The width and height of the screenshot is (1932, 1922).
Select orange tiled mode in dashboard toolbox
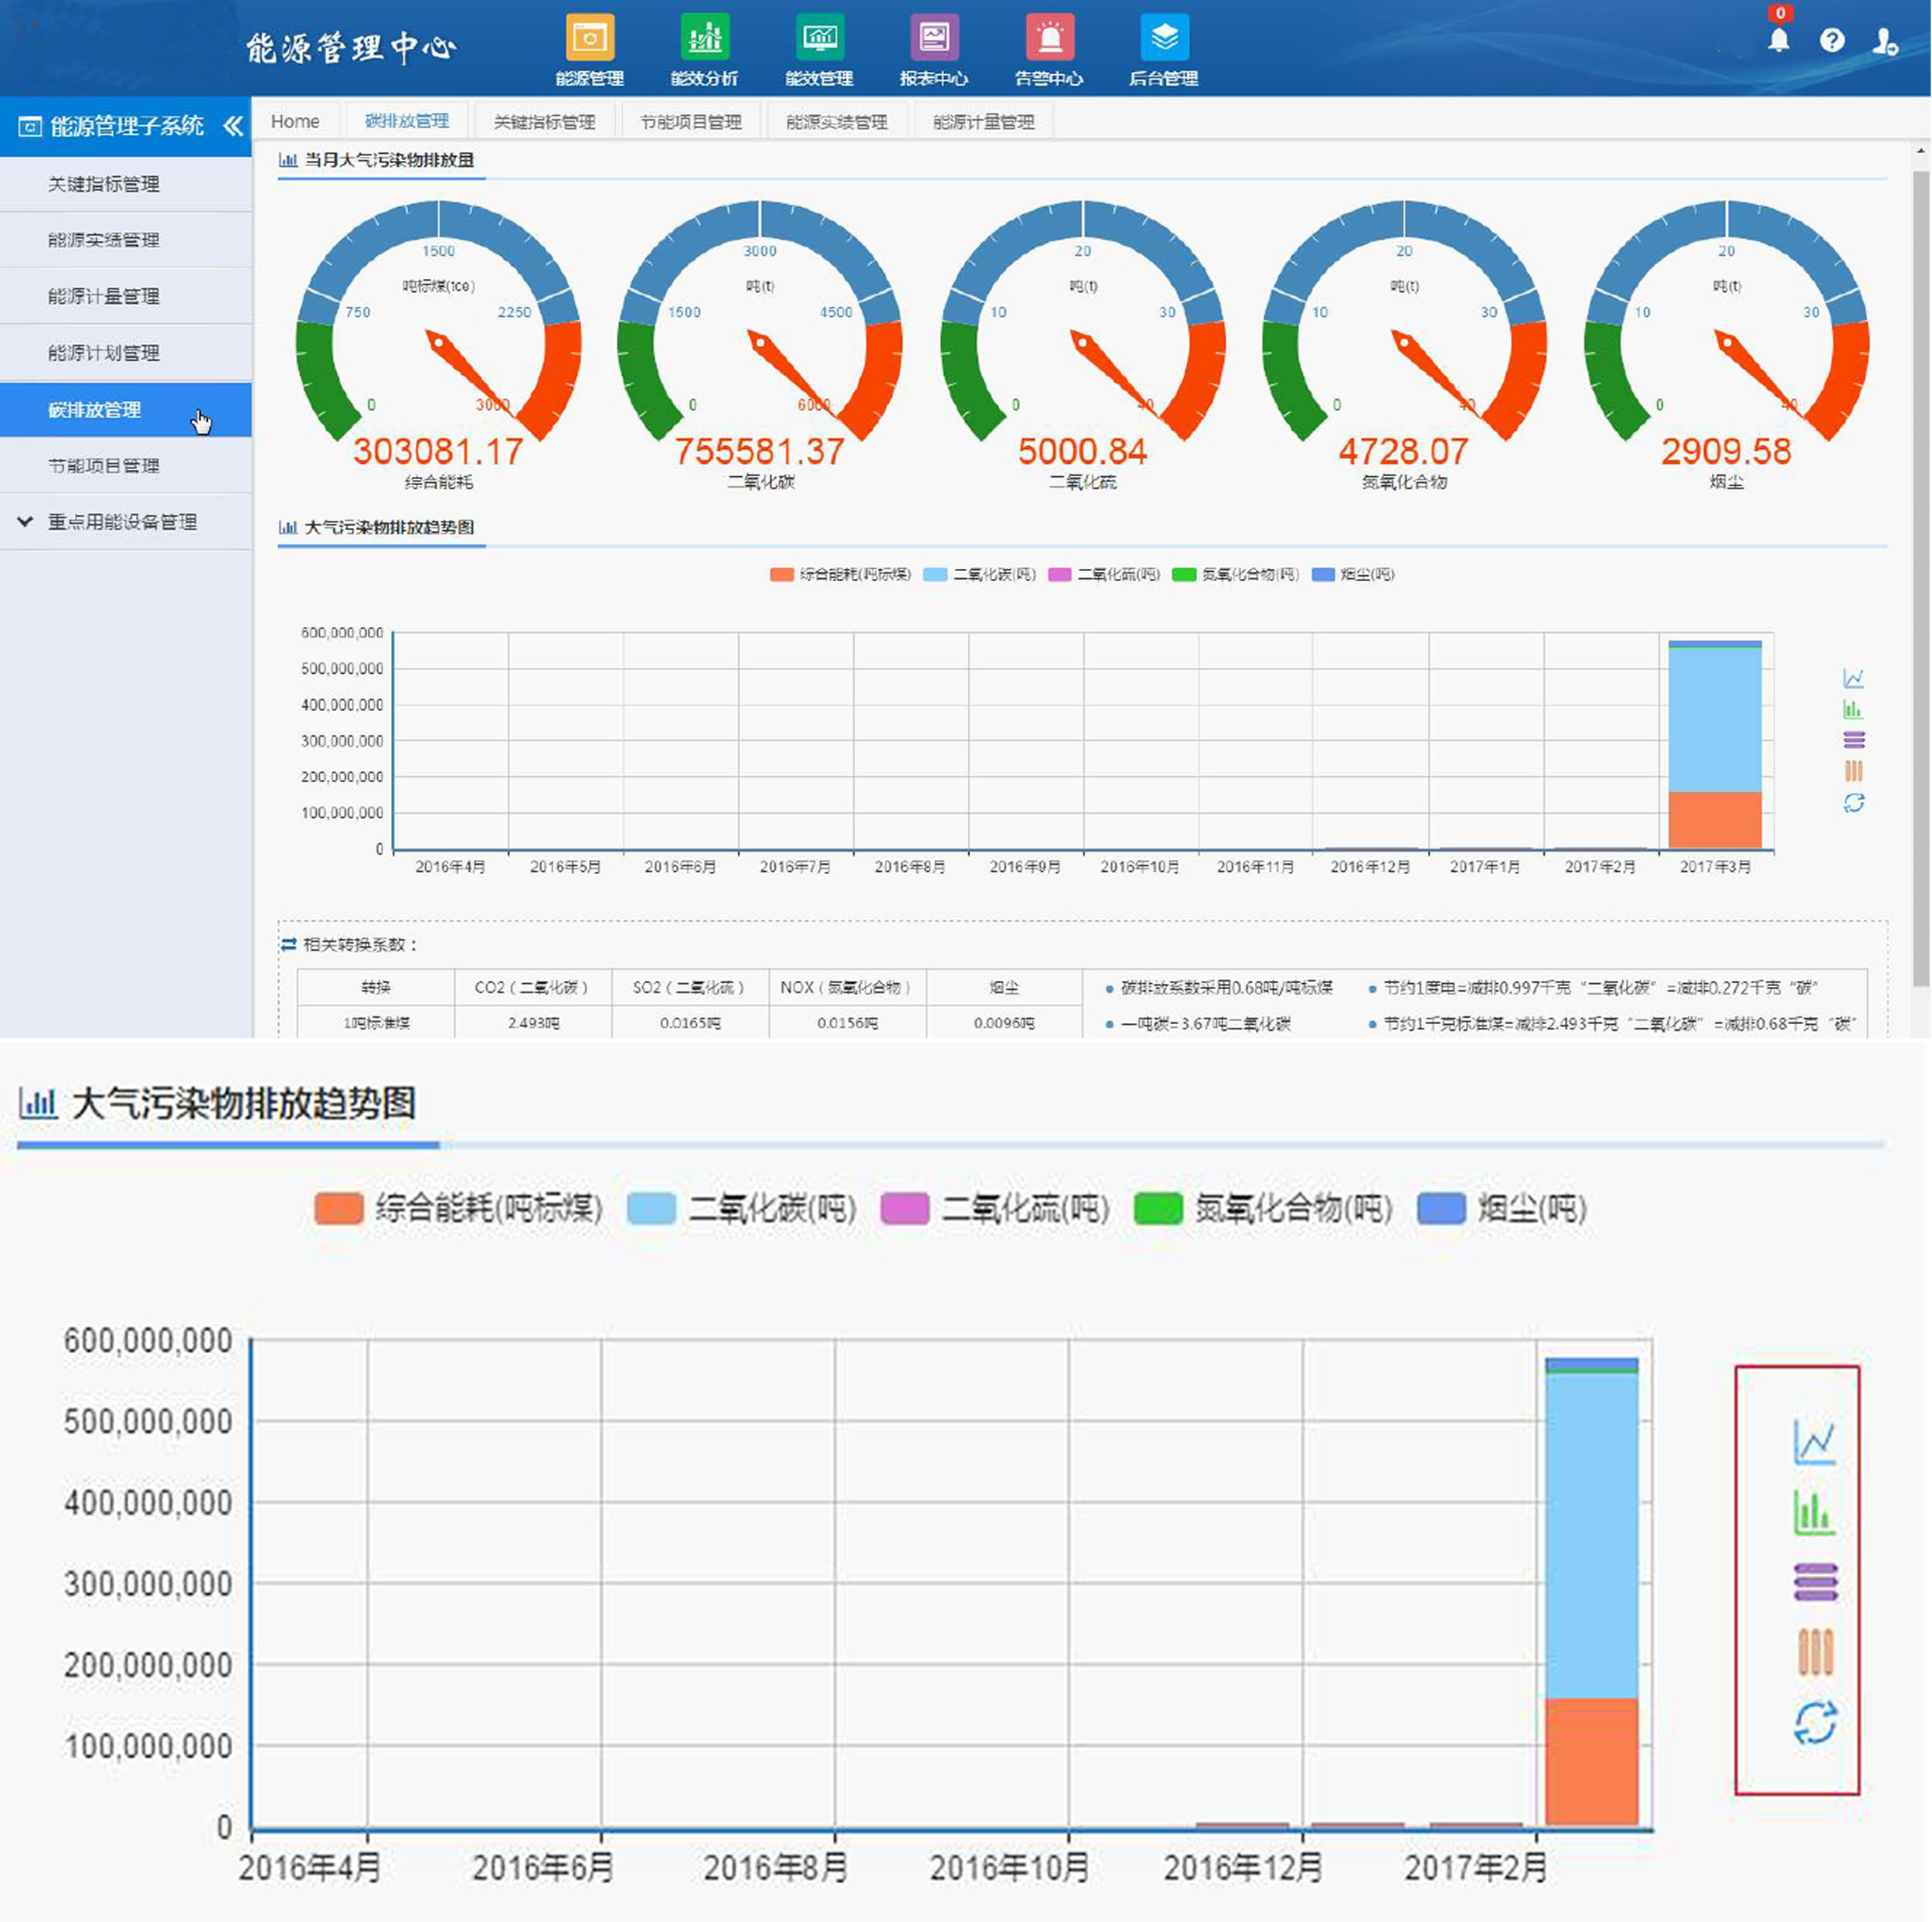click(1853, 771)
